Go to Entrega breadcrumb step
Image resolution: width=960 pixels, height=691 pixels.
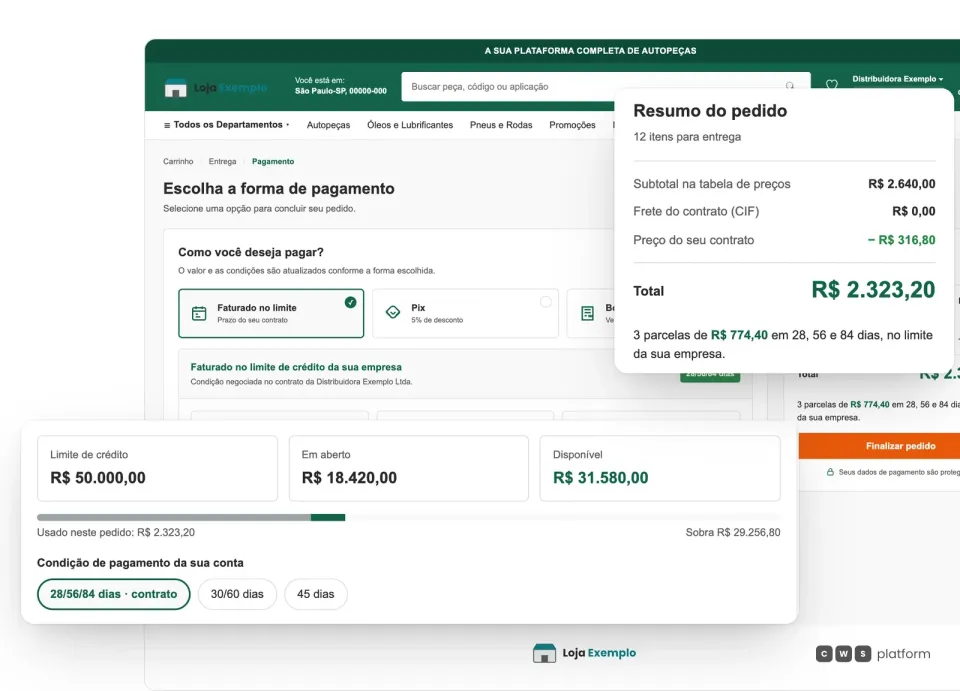[x=222, y=162]
